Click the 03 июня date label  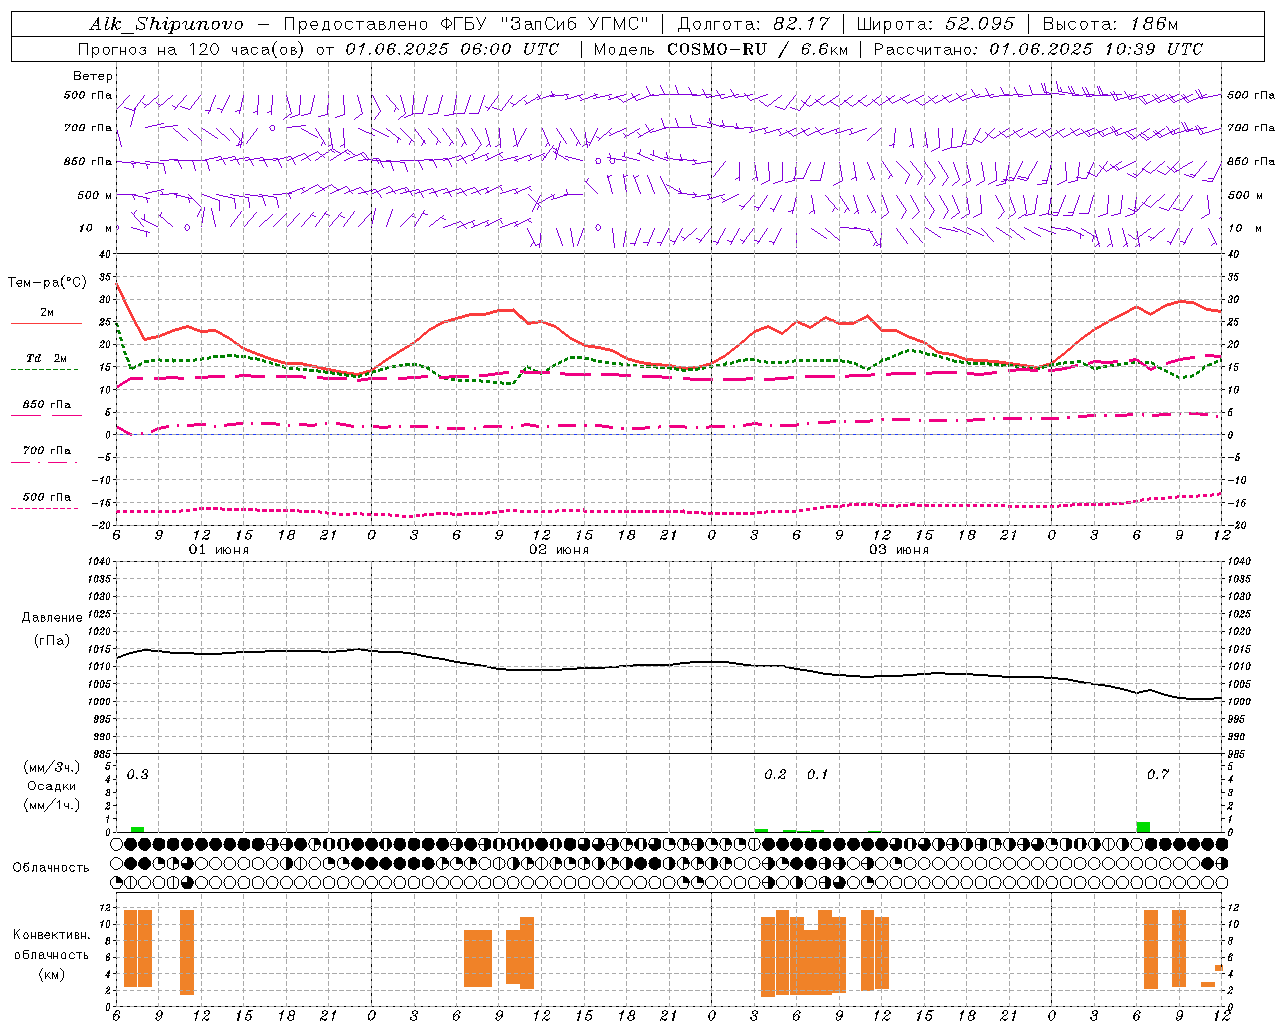pos(898,550)
